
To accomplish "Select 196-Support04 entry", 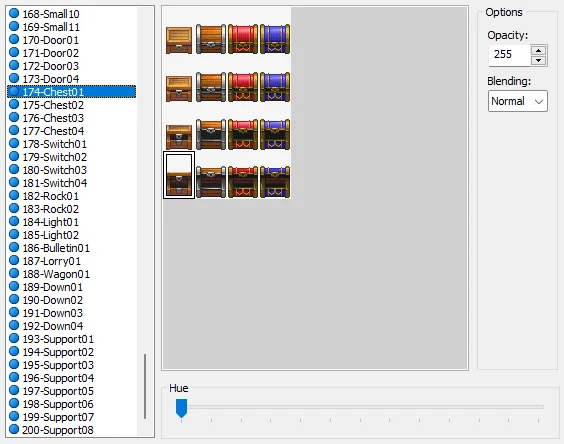I will point(72,378).
